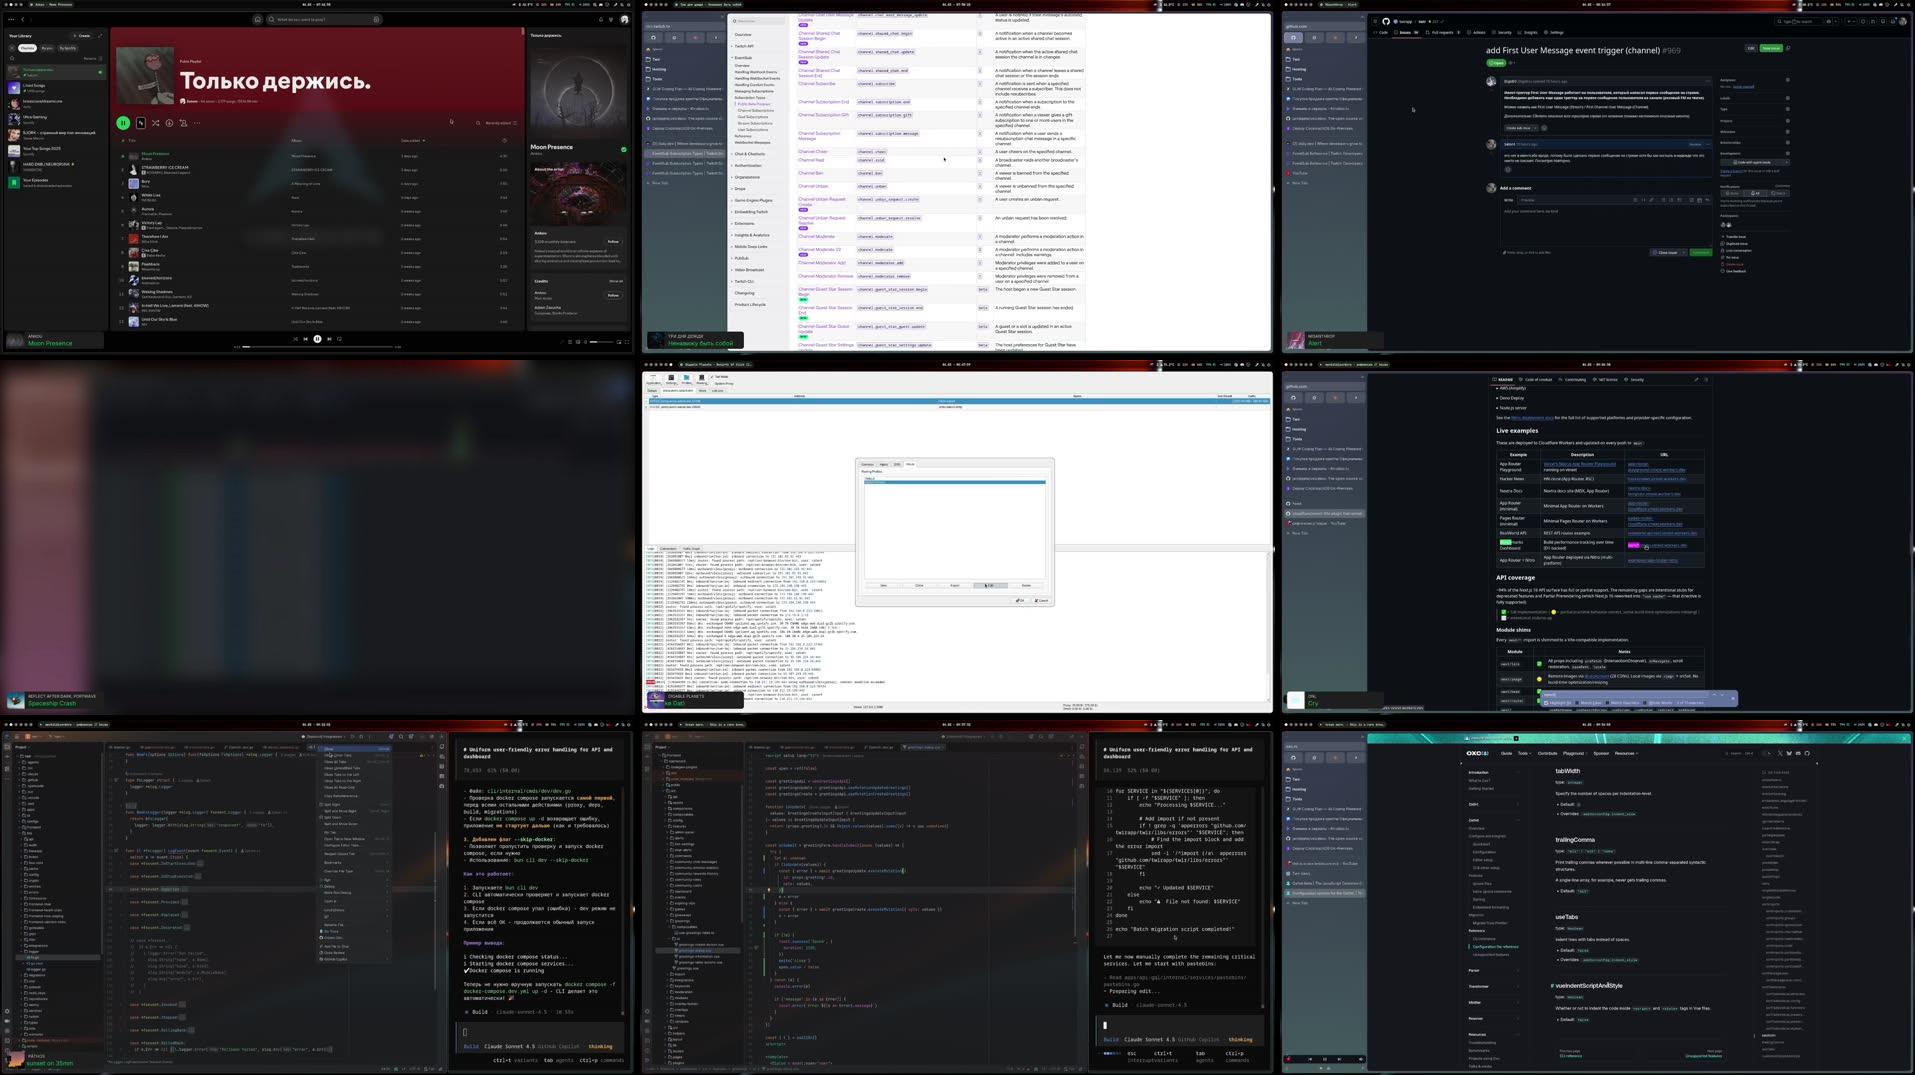Viewport: 1915px width, 1075px height.
Task: Open Spotify Home via the house icon
Action: point(258,19)
